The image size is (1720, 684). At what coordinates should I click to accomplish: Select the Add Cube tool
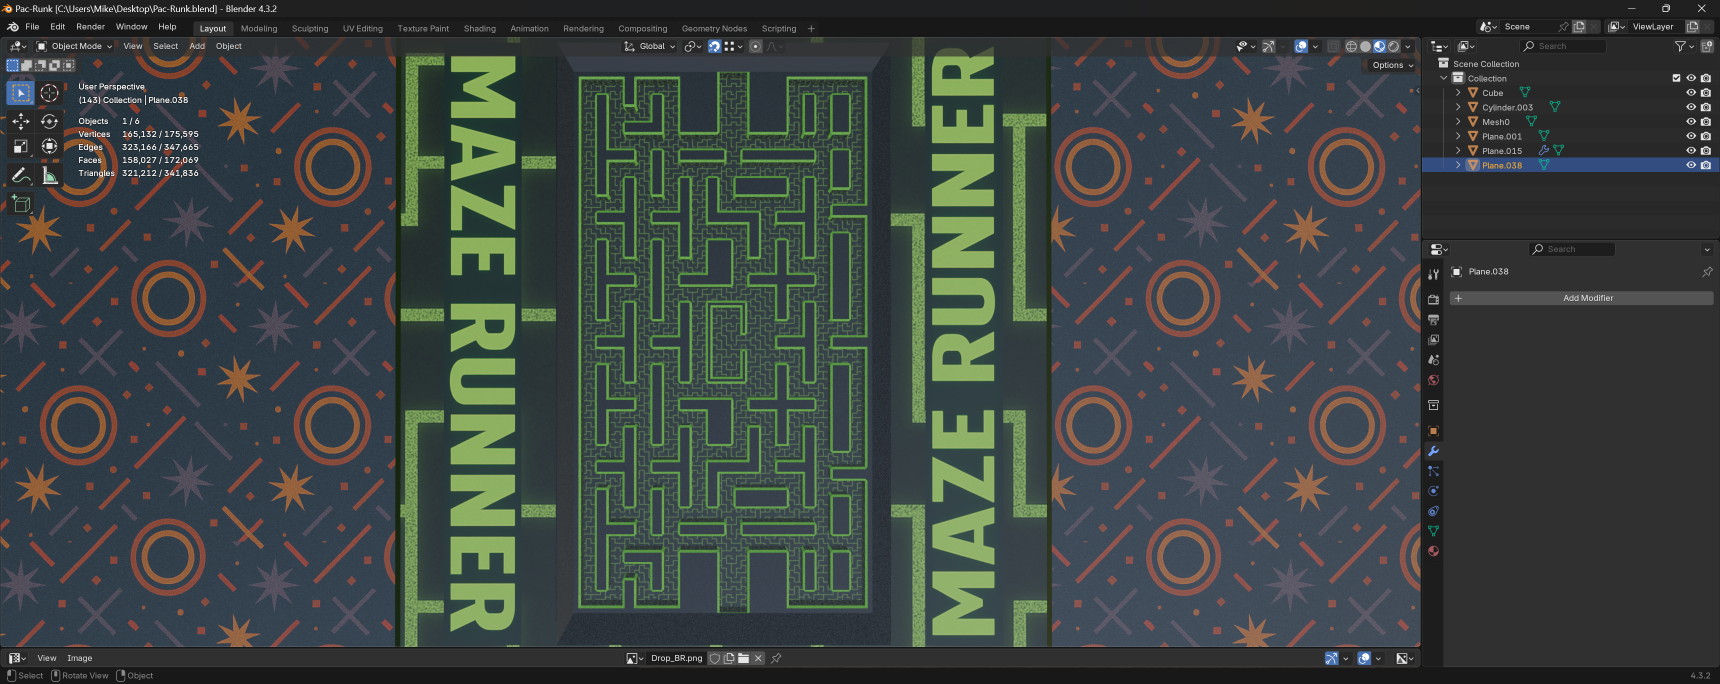click(21, 205)
